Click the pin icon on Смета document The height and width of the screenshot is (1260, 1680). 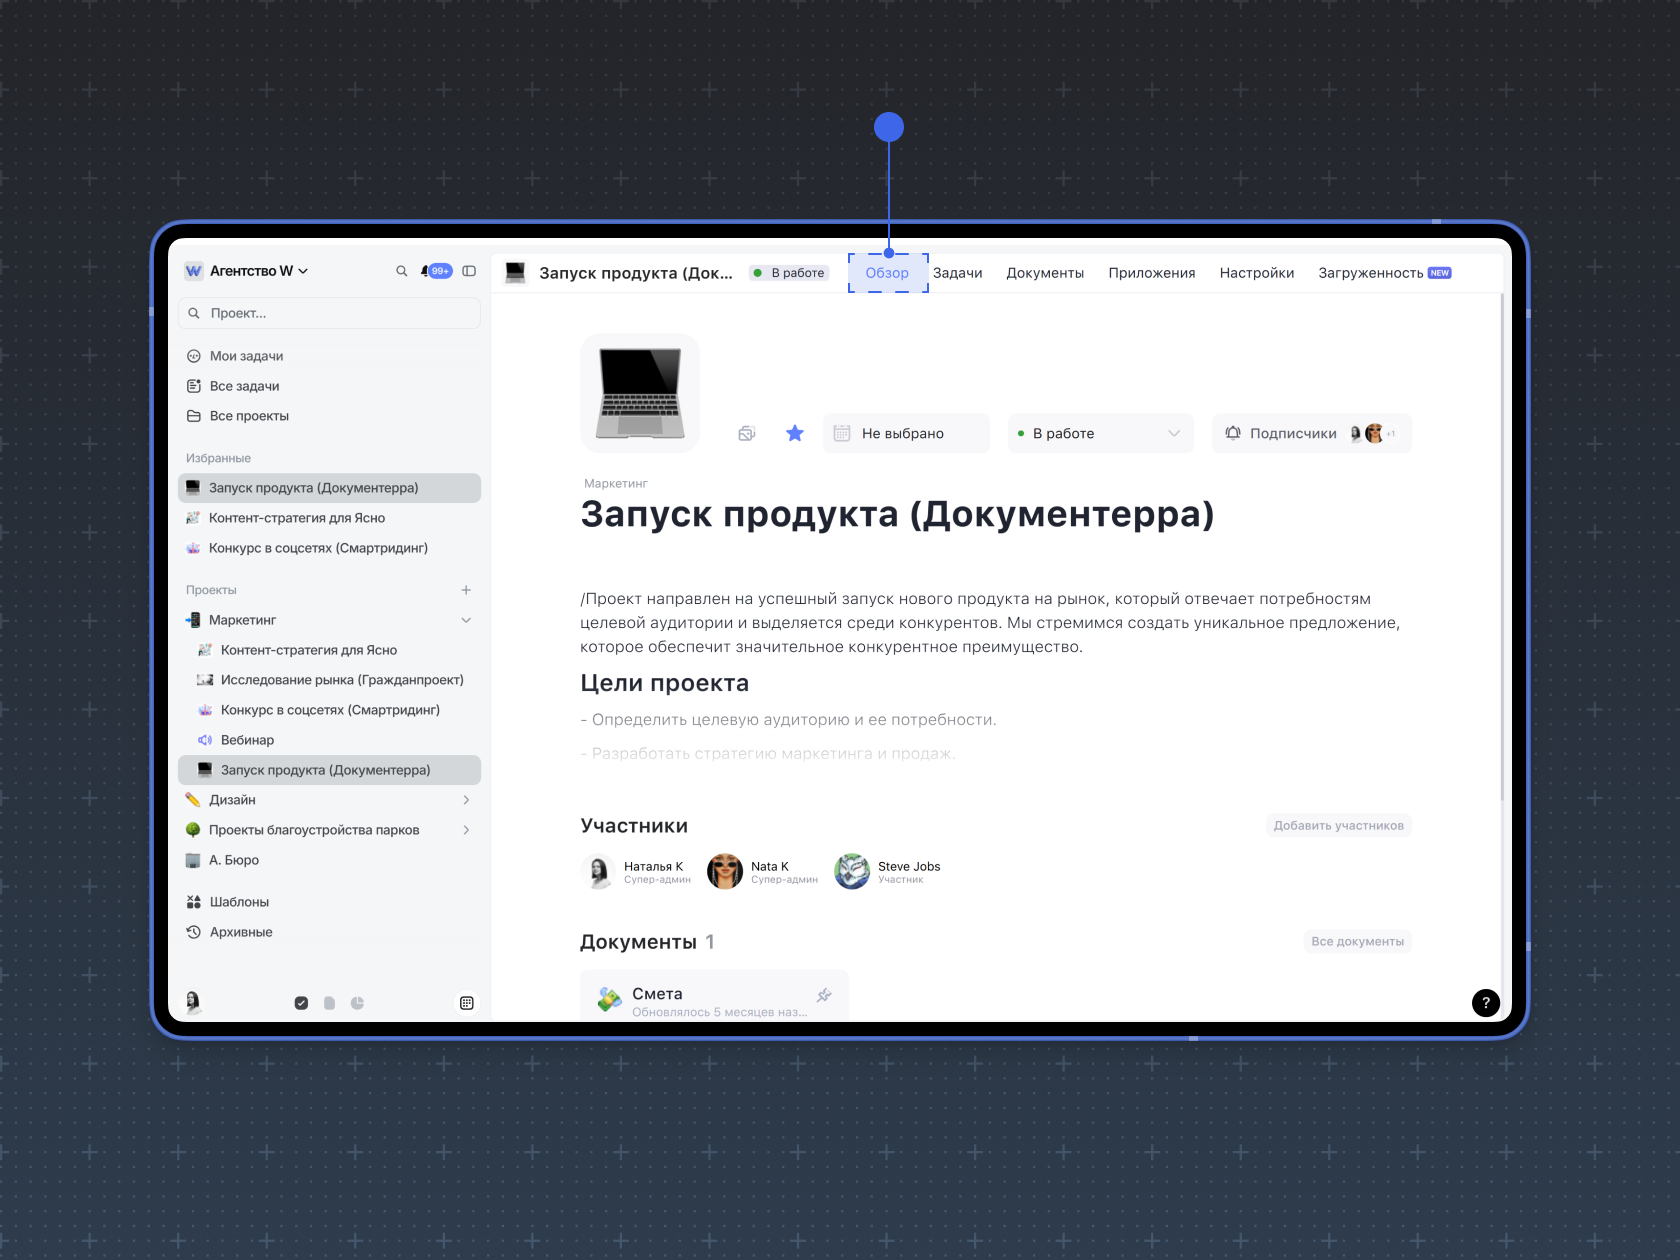[824, 995]
